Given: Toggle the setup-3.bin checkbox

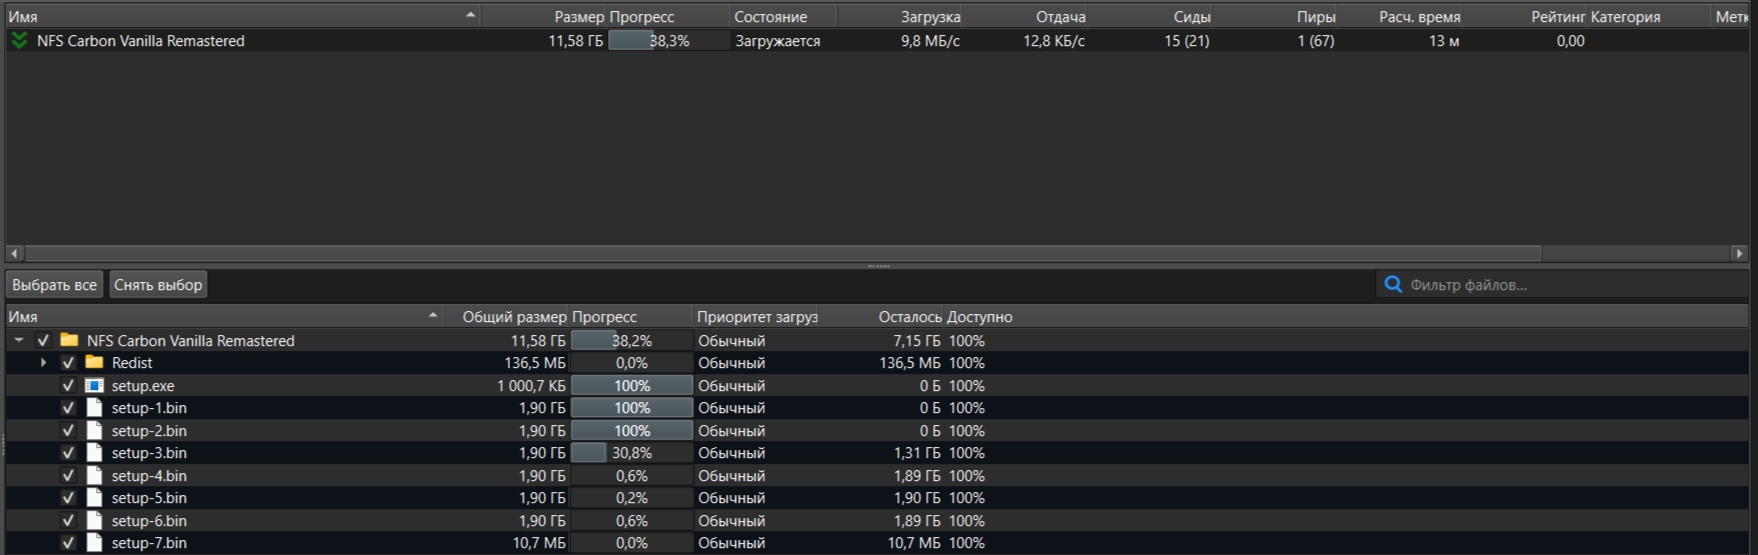Looking at the screenshot, I should pyautogui.click(x=68, y=452).
